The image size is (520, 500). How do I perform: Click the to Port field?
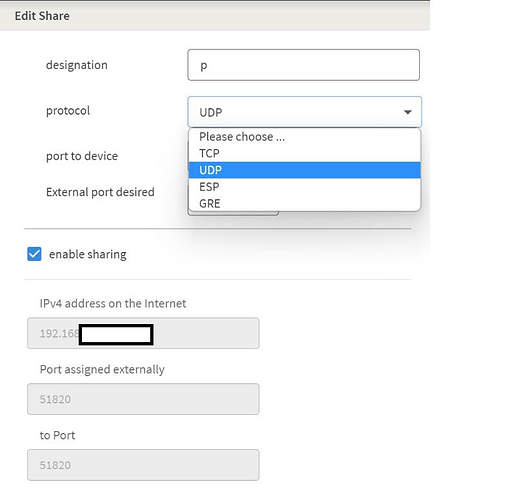click(x=143, y=465)
